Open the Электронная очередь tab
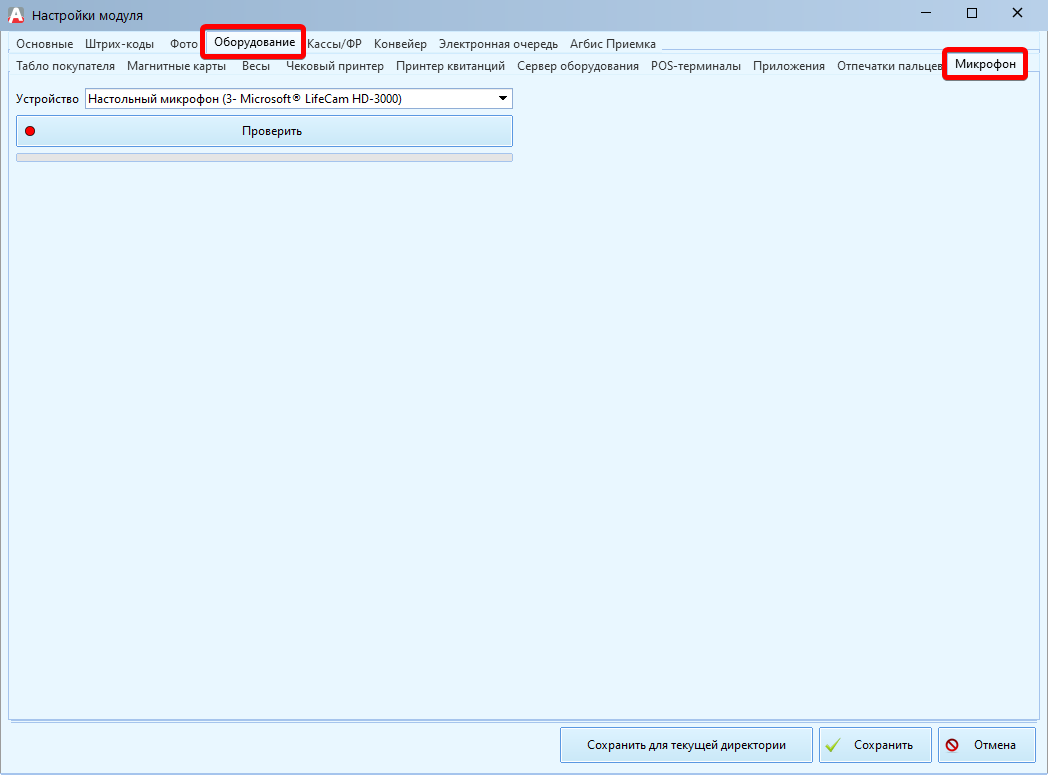Viewport: 1048px width, 775px height. point(498,44)
